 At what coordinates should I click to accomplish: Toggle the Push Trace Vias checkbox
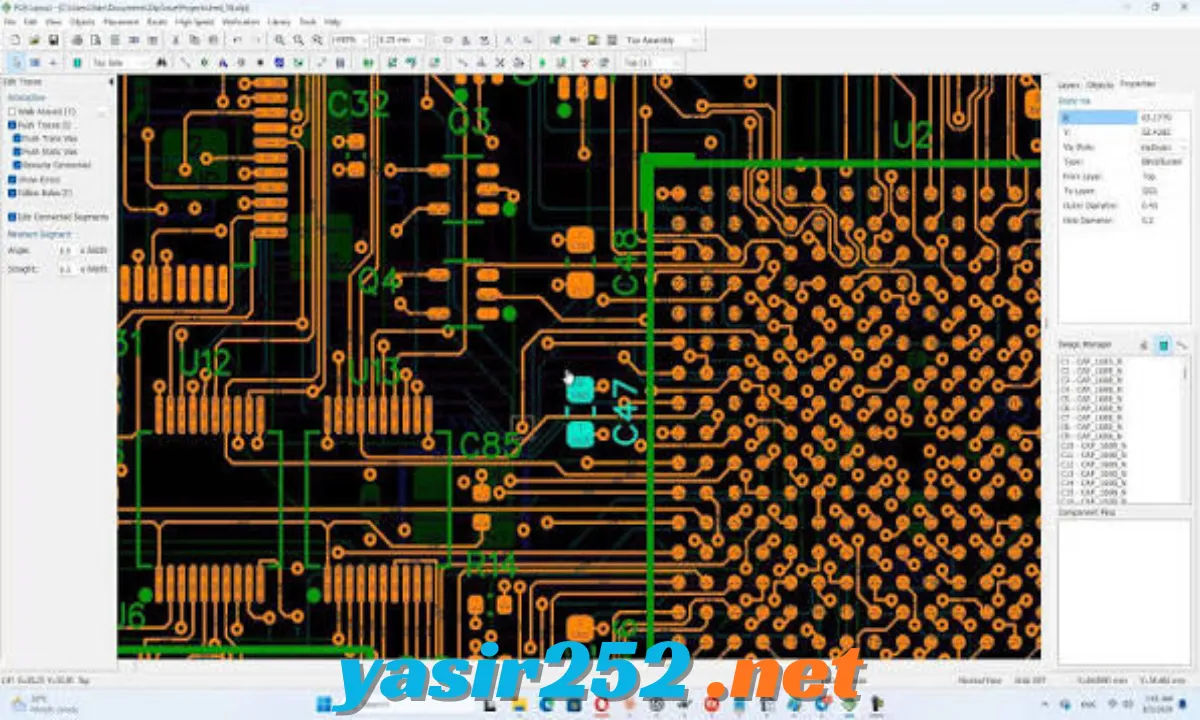pos(17,139)
